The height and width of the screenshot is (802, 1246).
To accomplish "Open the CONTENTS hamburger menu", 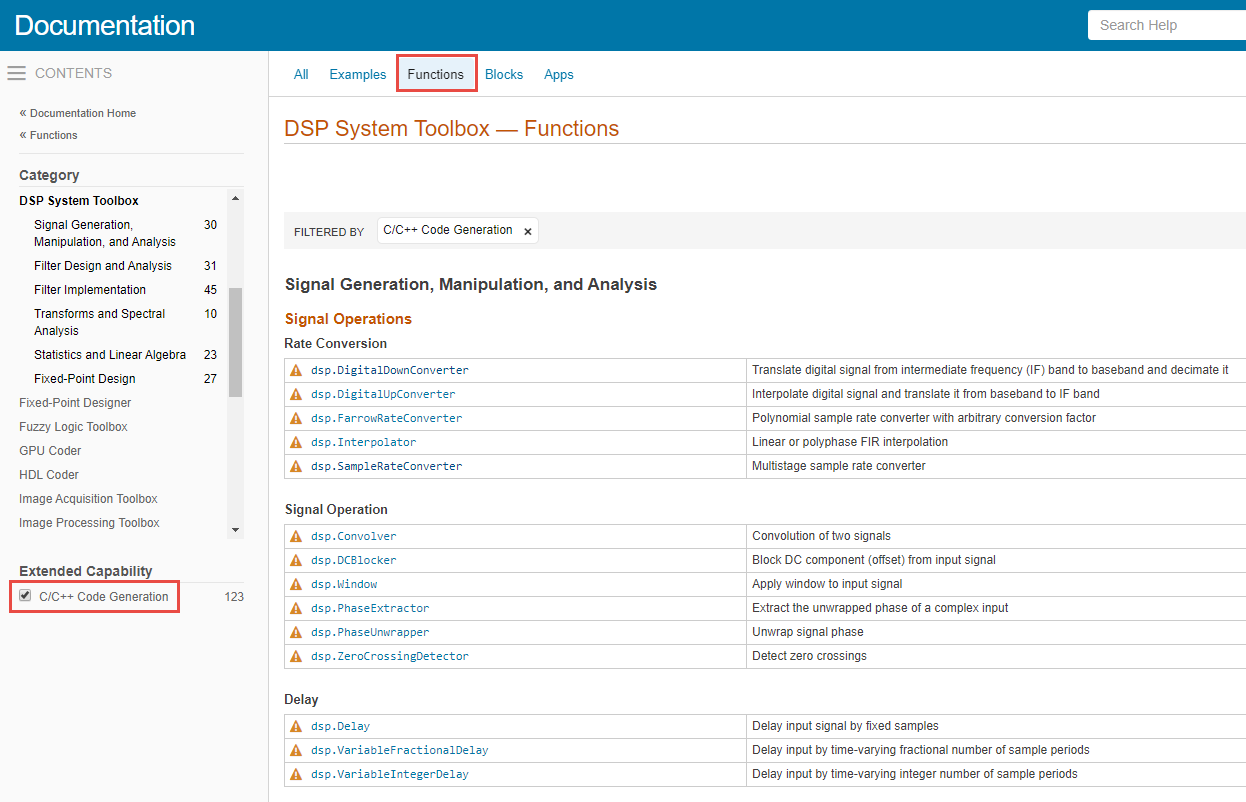I will click(16, 72).
